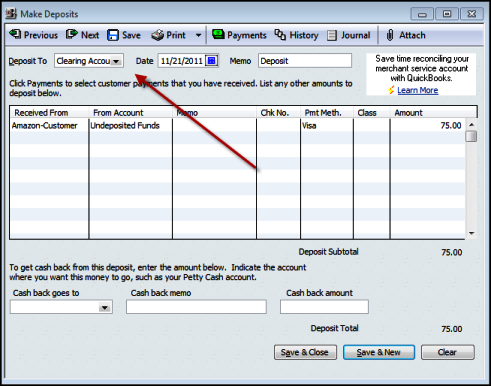
Task: Click the scrollbar thumb of deposit list
Action: click(471, 136)
